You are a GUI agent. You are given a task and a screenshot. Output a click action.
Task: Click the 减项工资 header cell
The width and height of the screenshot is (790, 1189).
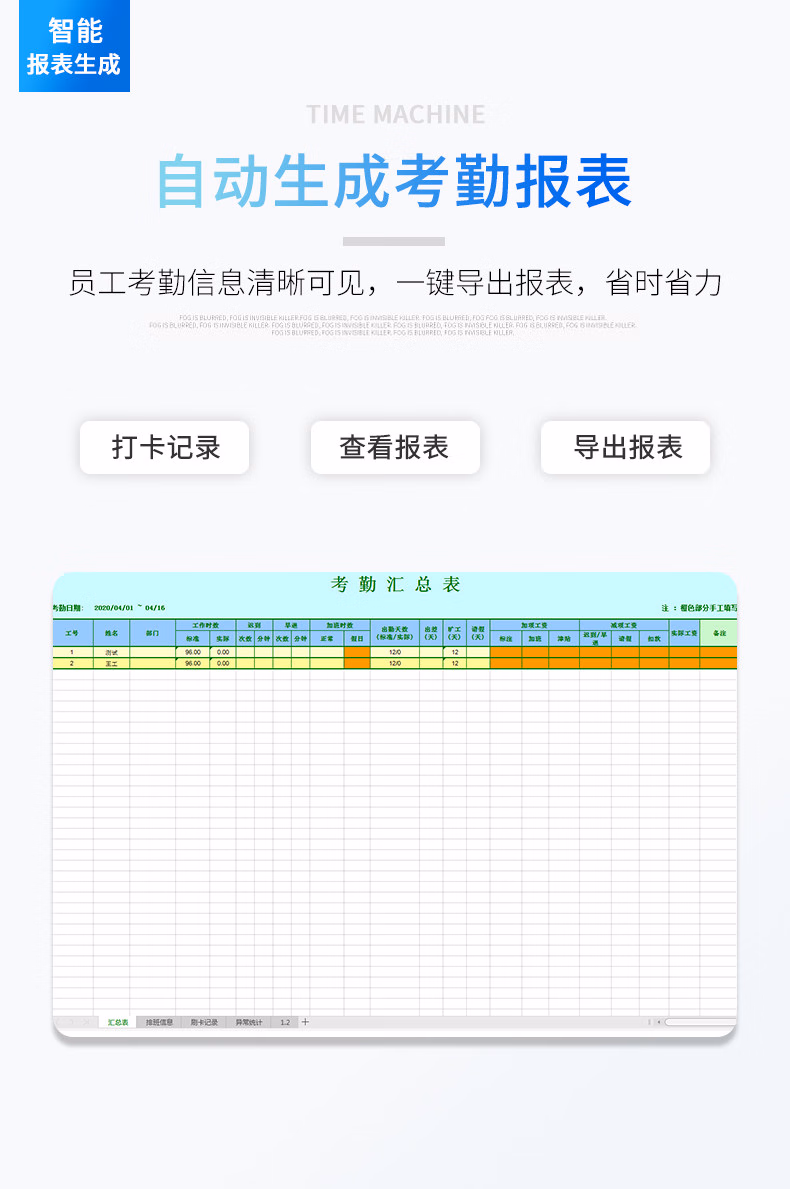624,626
